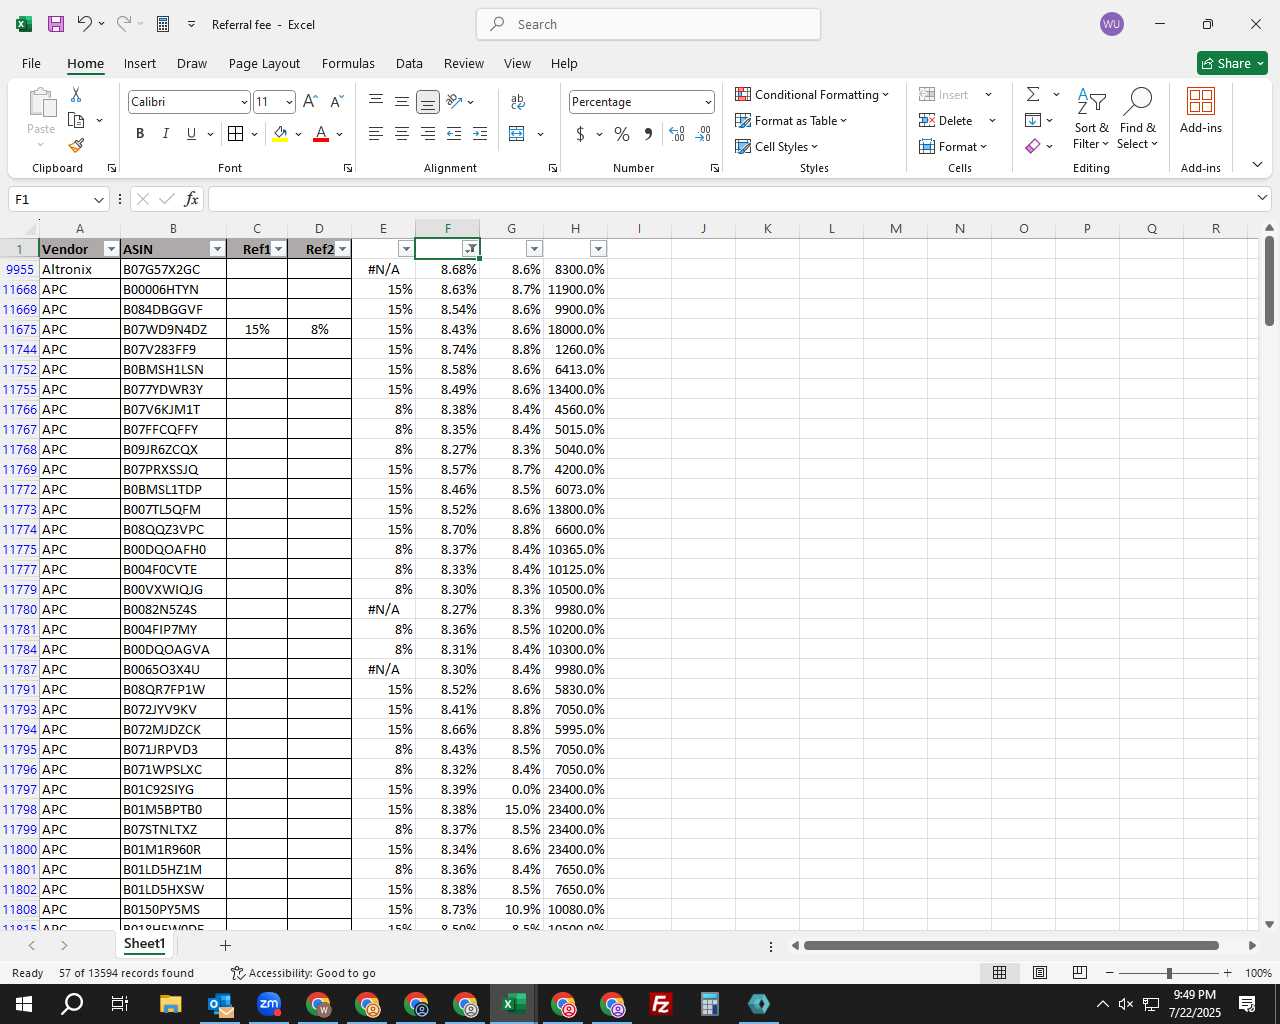Select cell with ASIN B07WD9N4DZ

tap(173, 329)
